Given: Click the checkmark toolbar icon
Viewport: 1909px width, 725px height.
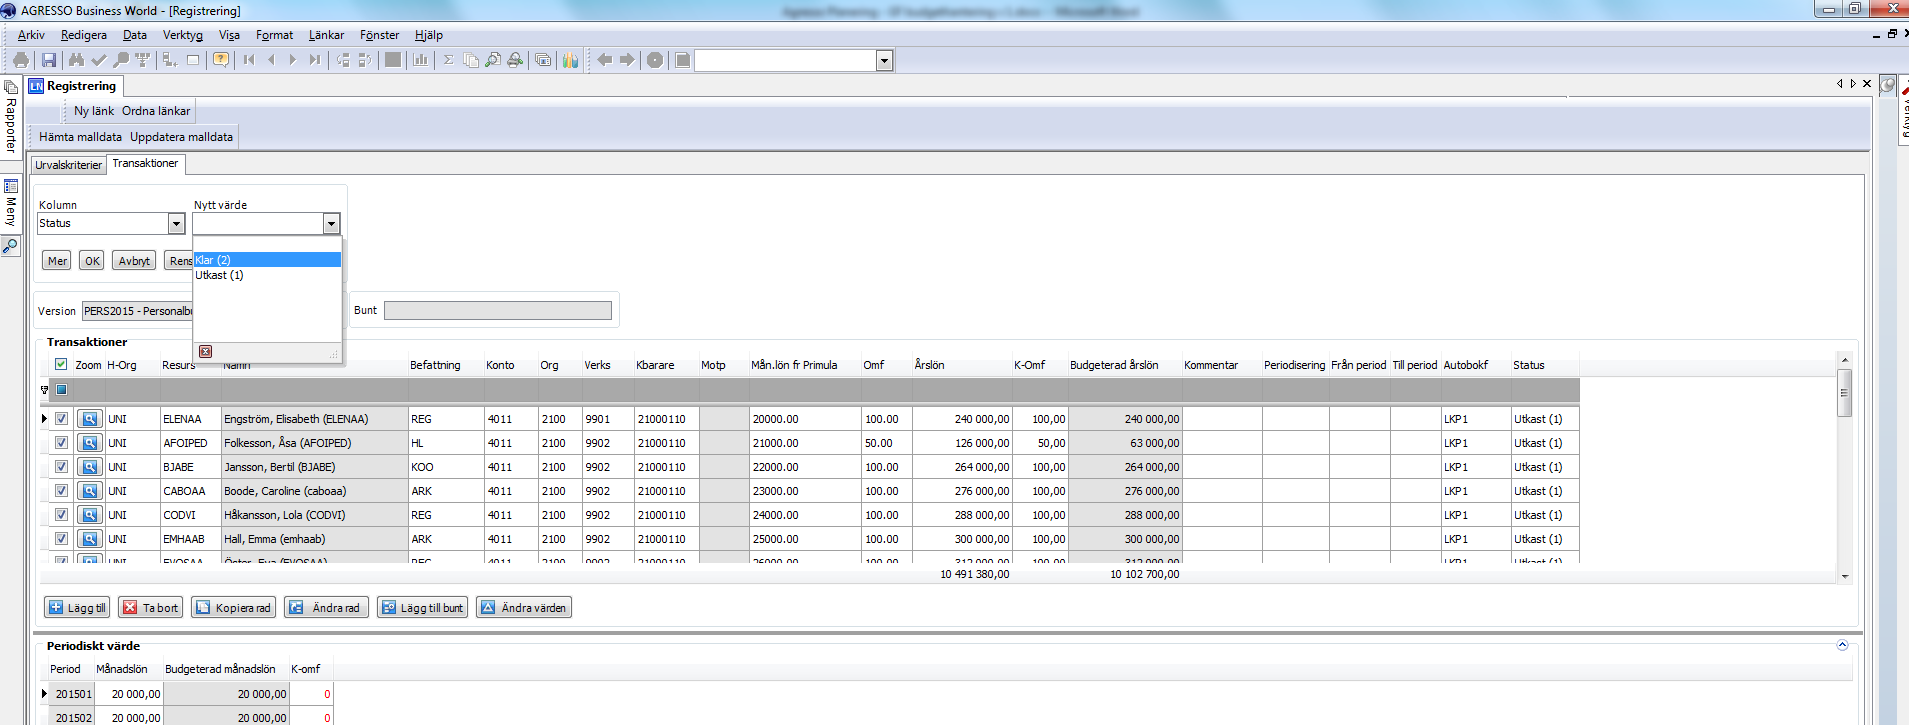Looking at the screenshot, I should (x=98, y=60).
